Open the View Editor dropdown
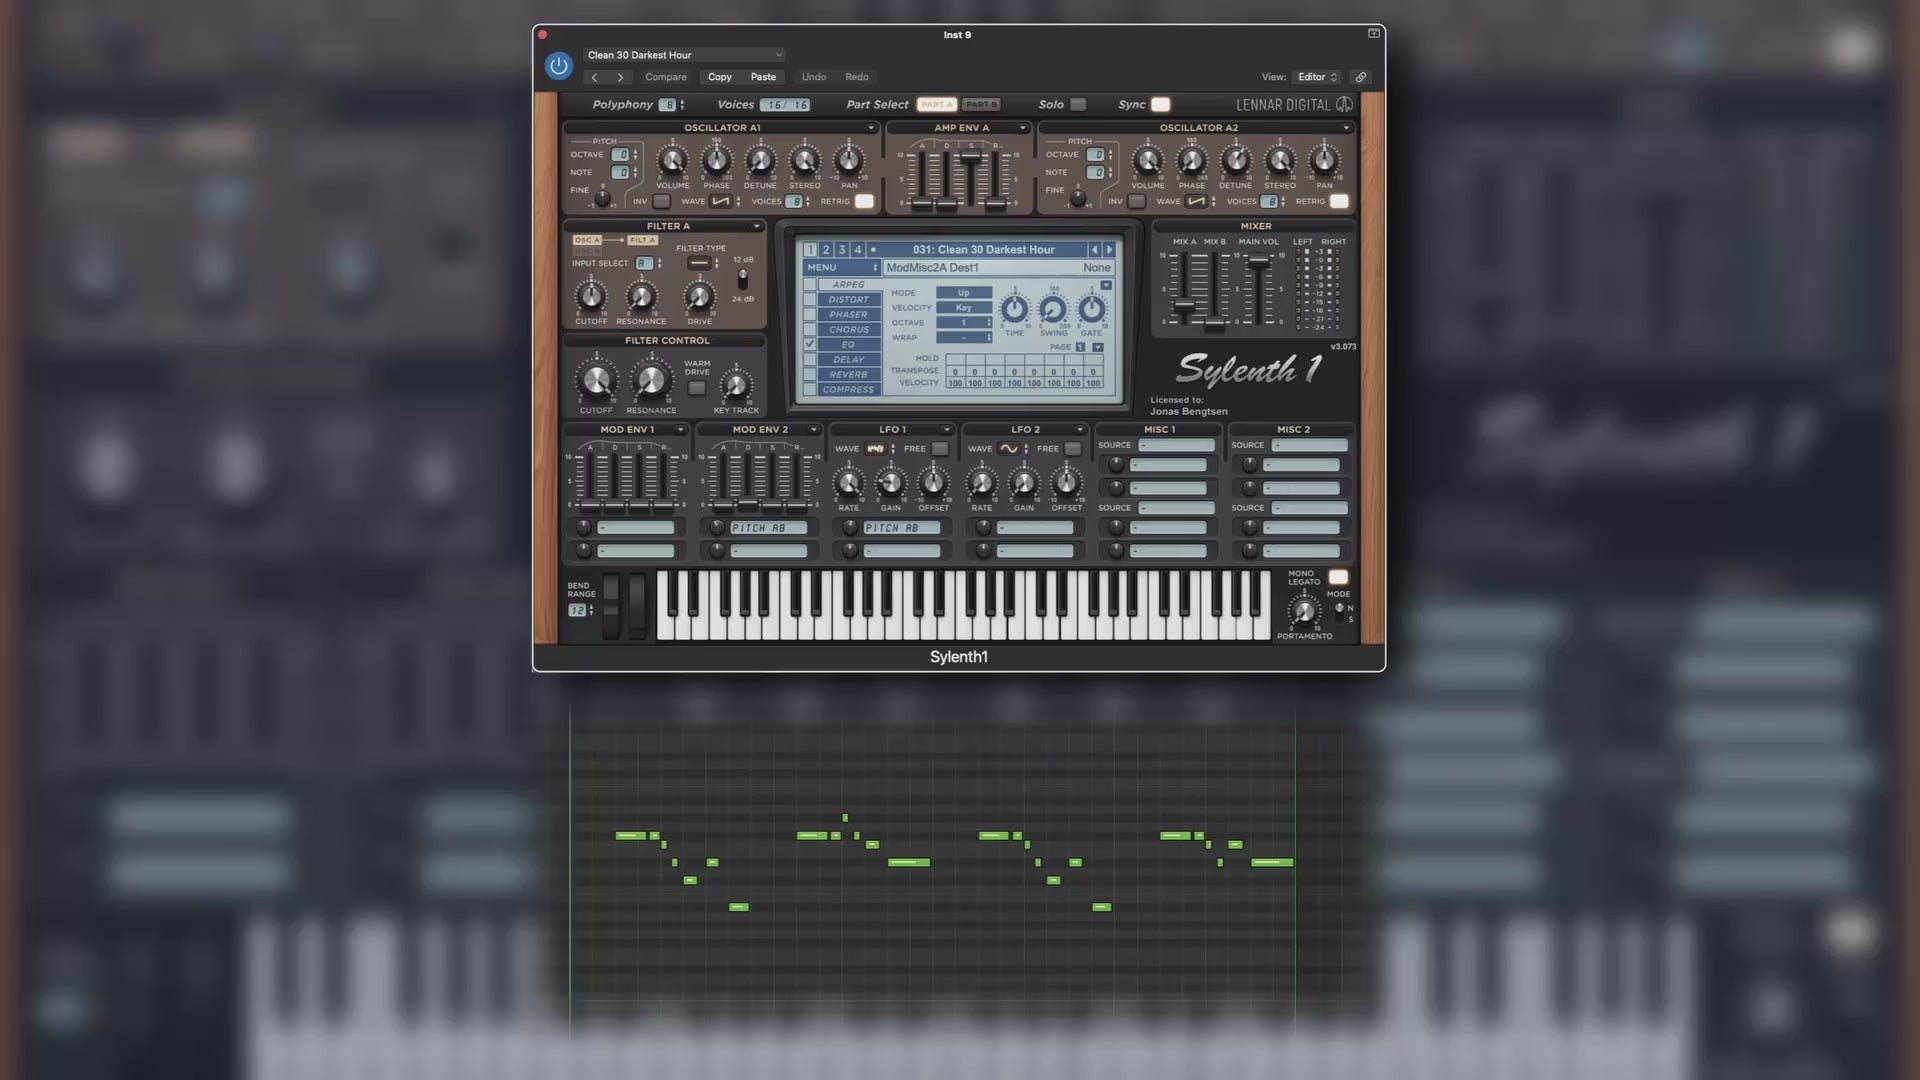This screenshot has width=1920, height=1080. (x=1316, y=77)
